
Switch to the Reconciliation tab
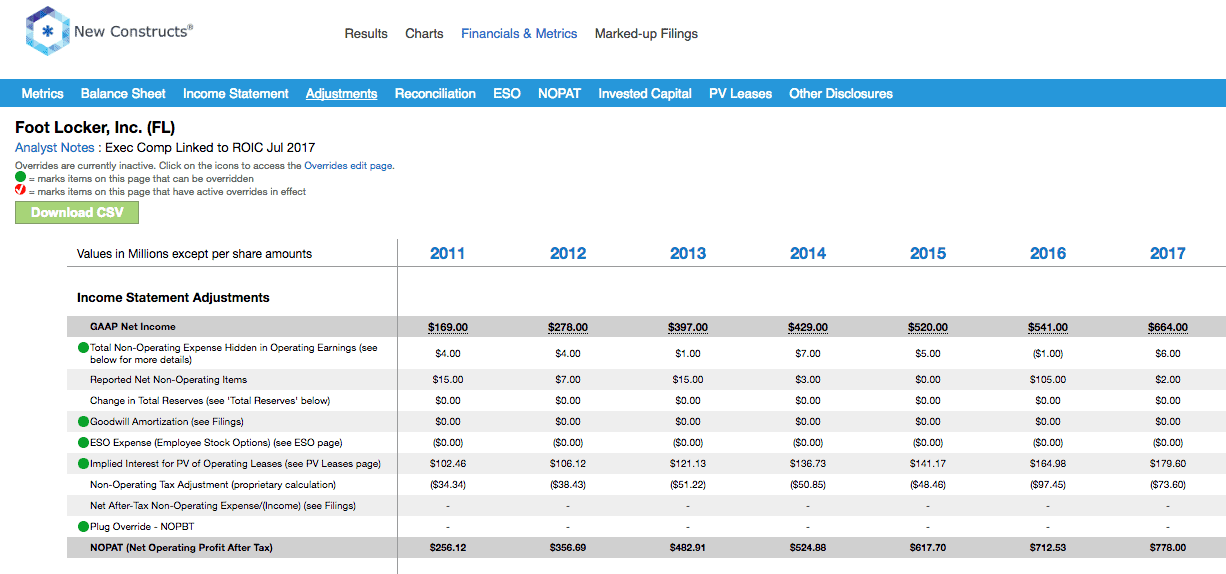(x=435, y=94)
